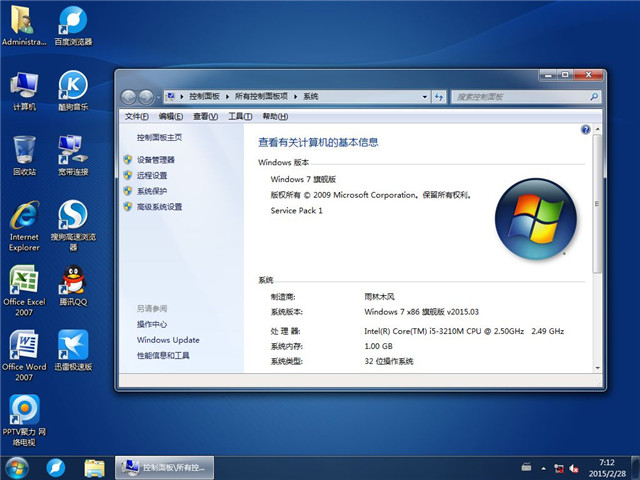The image size is (640, 480).
Task: Click the pinned browser taskbar icon
Action: click(56, 468)
